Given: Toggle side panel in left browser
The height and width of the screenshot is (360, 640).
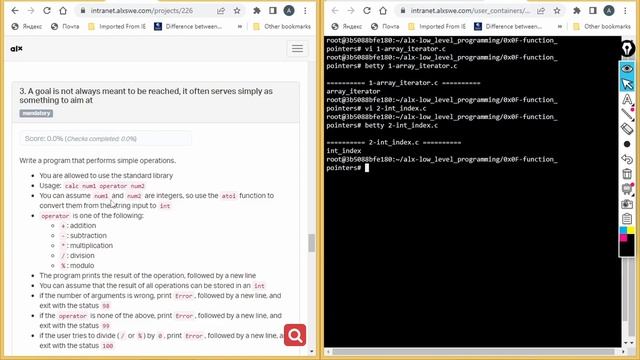Looking at the screenshot, I should point(273,11).
